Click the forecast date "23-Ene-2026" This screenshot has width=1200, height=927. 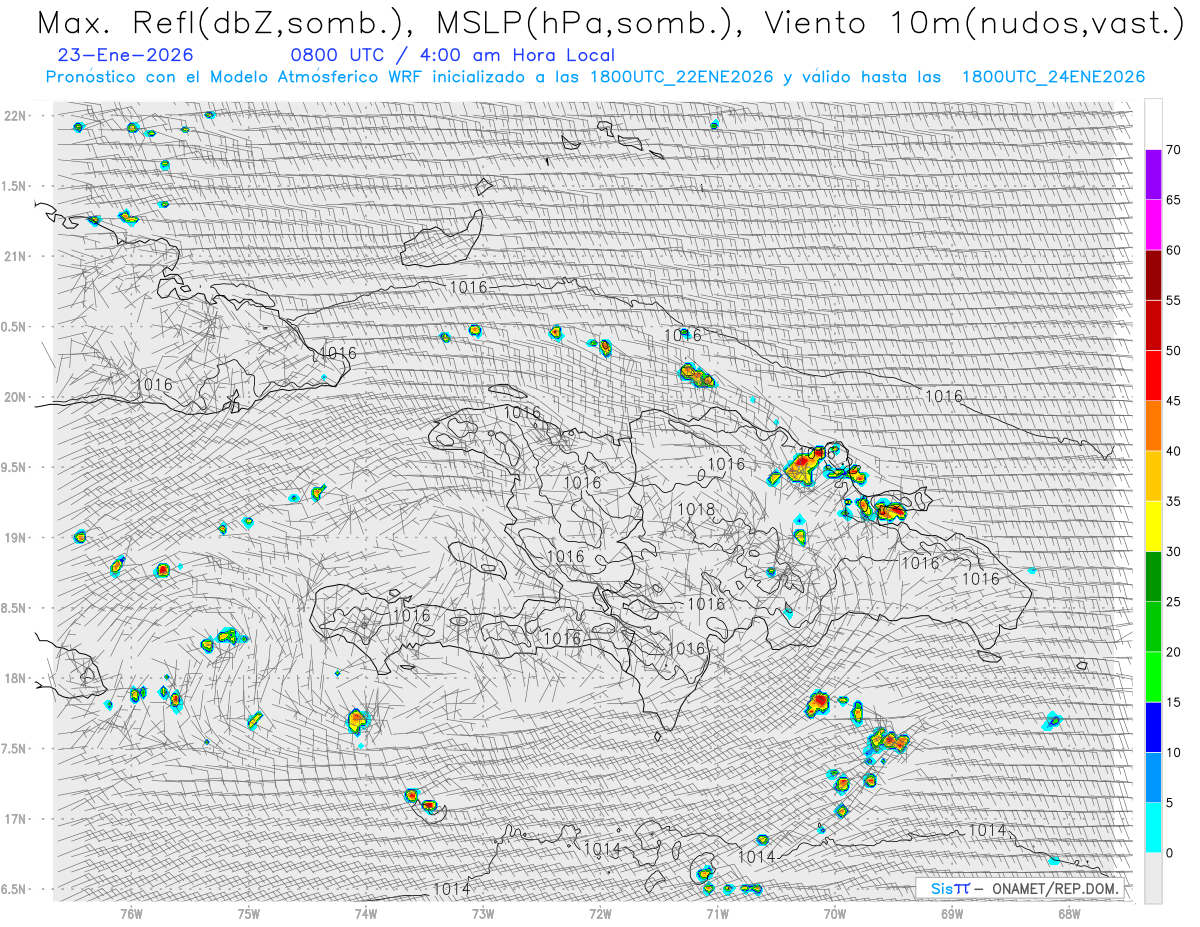(x=126, y=56)
